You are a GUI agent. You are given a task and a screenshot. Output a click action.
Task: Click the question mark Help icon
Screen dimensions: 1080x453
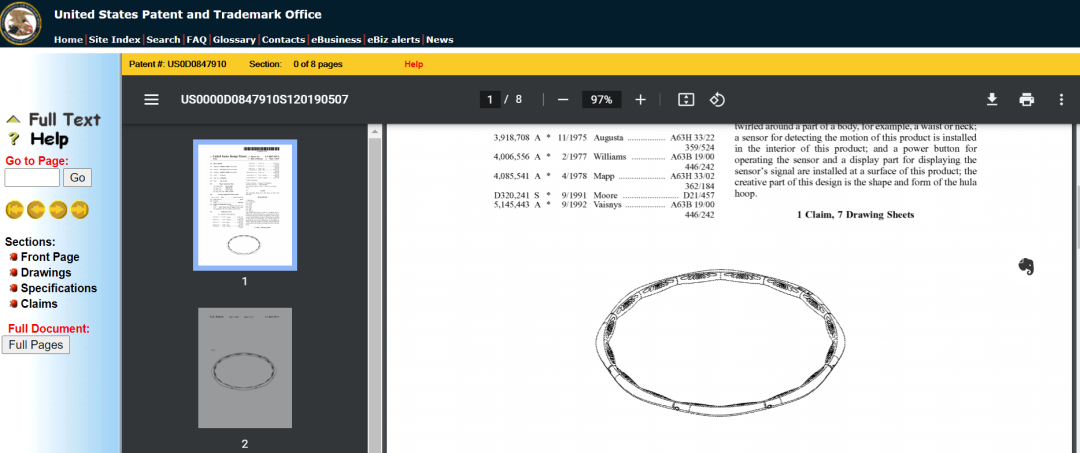point(14,139)
